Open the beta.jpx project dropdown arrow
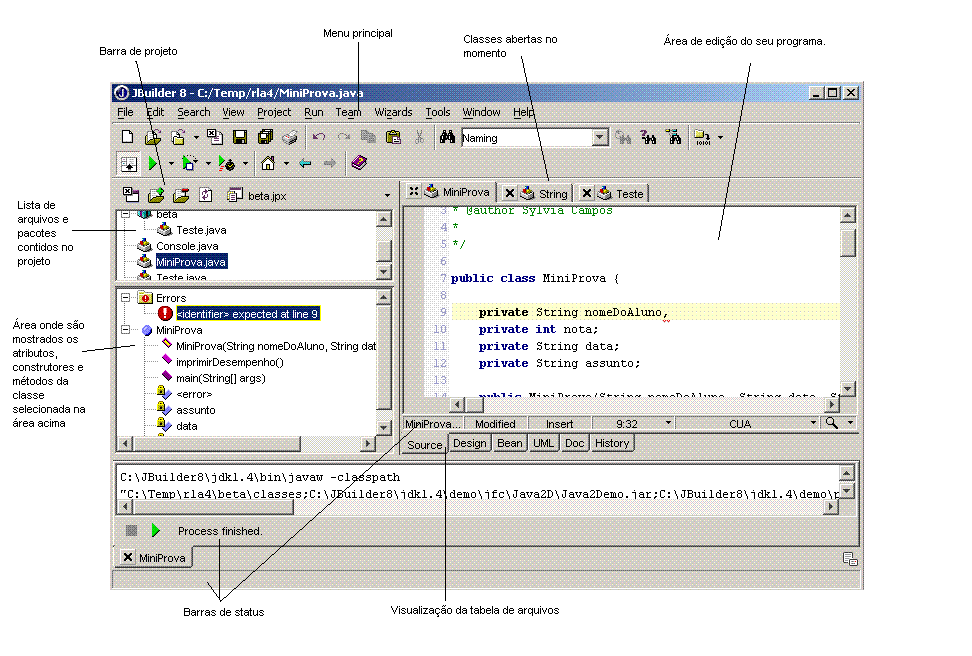Image resolution: width=972 pixels, height=656 pixels. pos(387,195)
